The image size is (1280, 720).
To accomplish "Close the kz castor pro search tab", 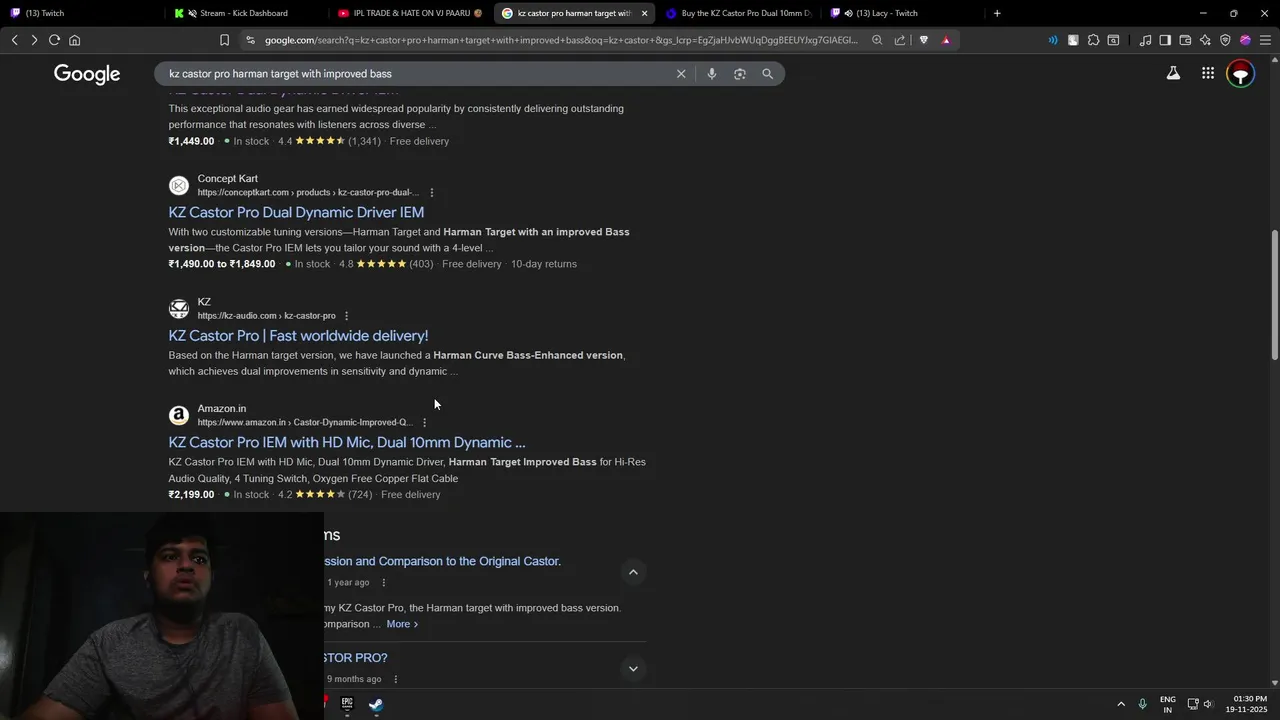I will 644,13.
